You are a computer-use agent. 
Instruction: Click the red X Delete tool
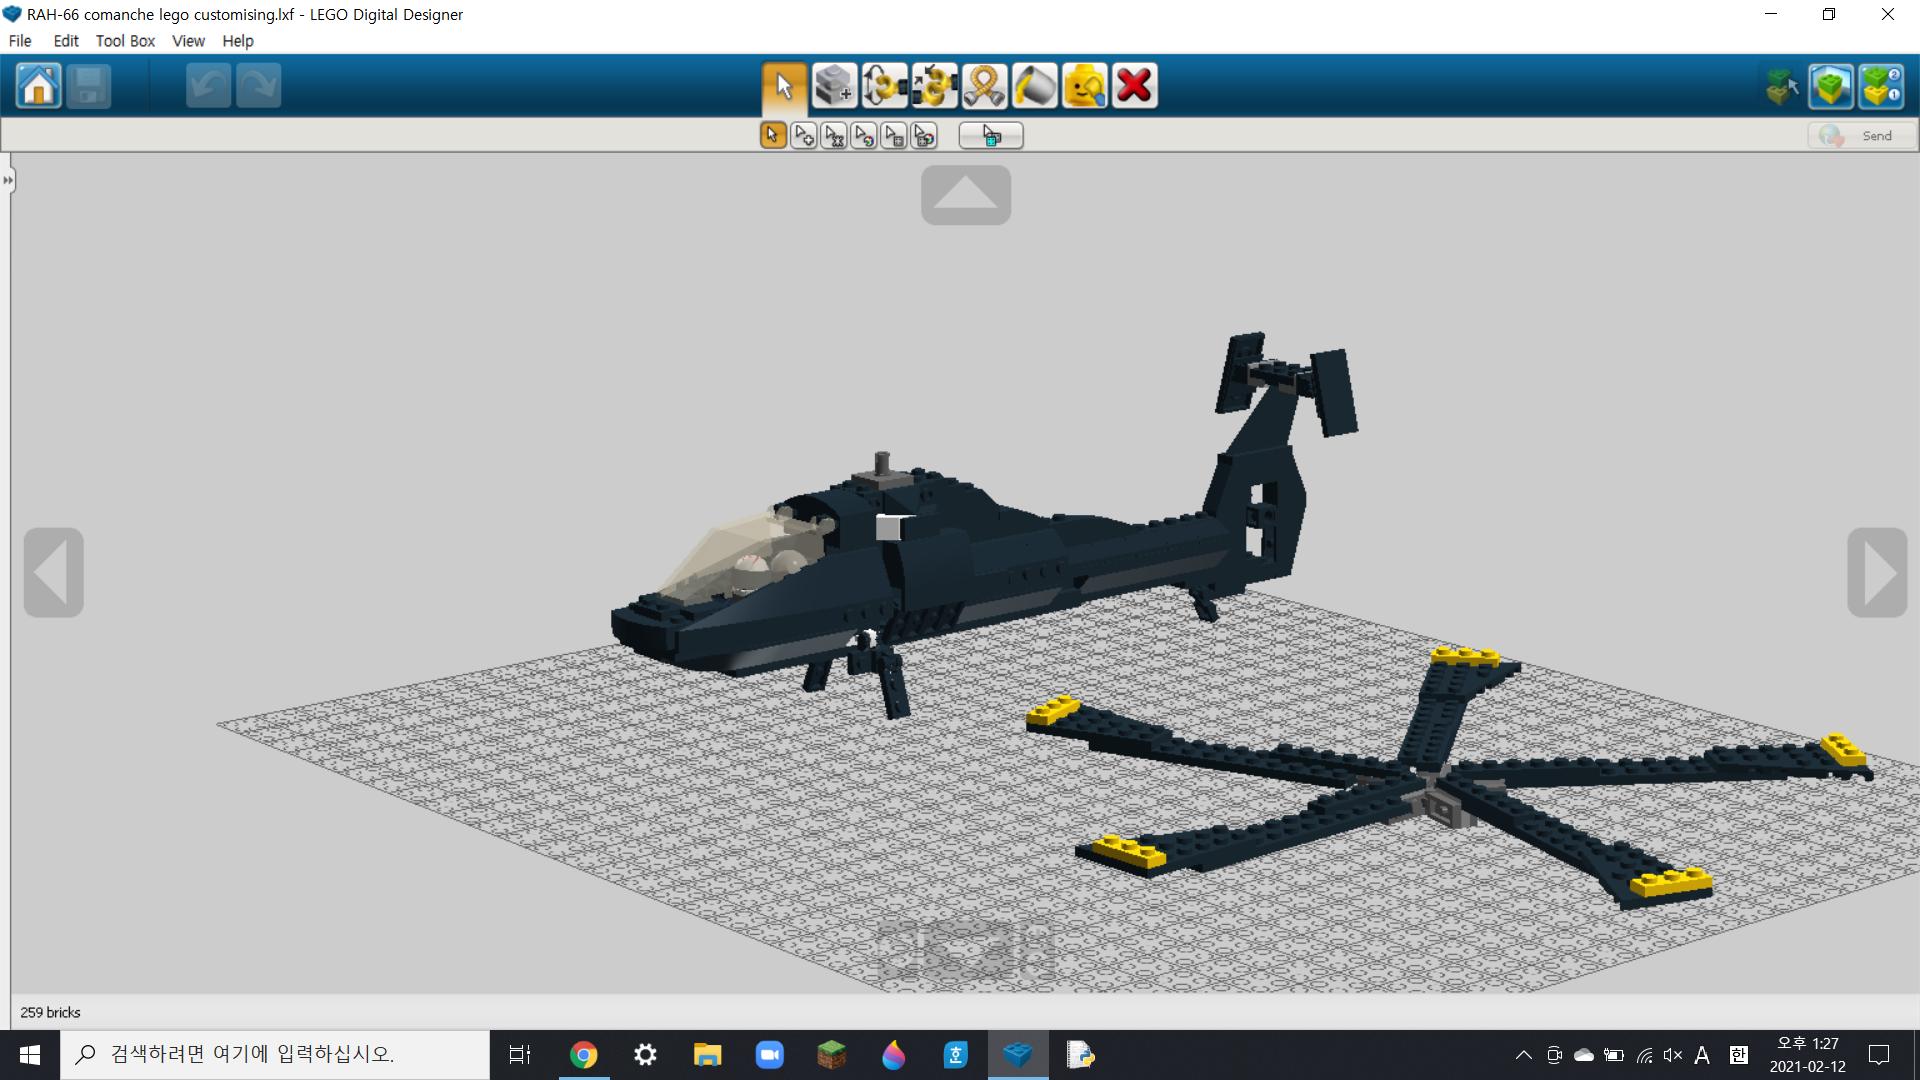1134,86
